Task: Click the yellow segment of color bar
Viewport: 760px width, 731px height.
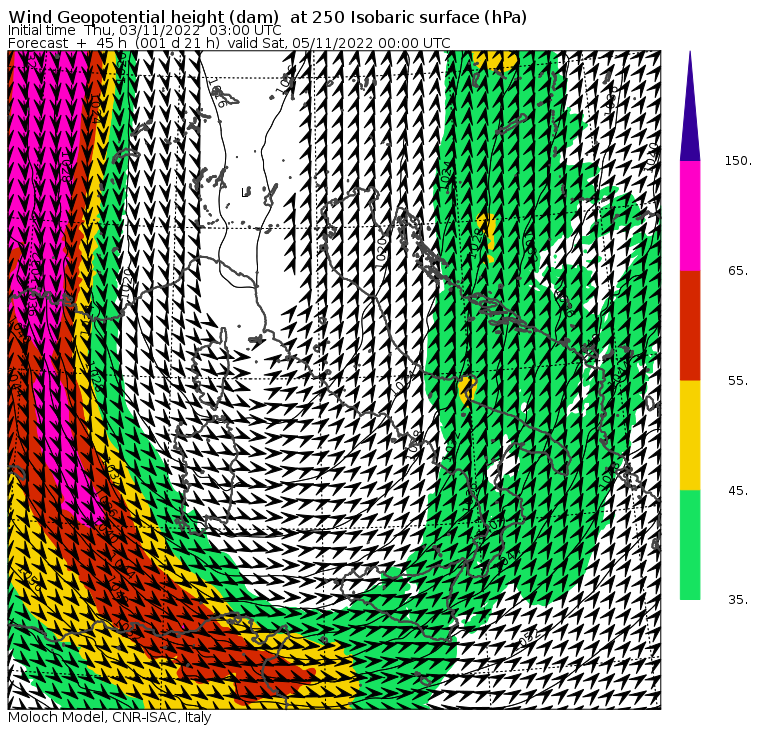Action: (x=690, y=435)
